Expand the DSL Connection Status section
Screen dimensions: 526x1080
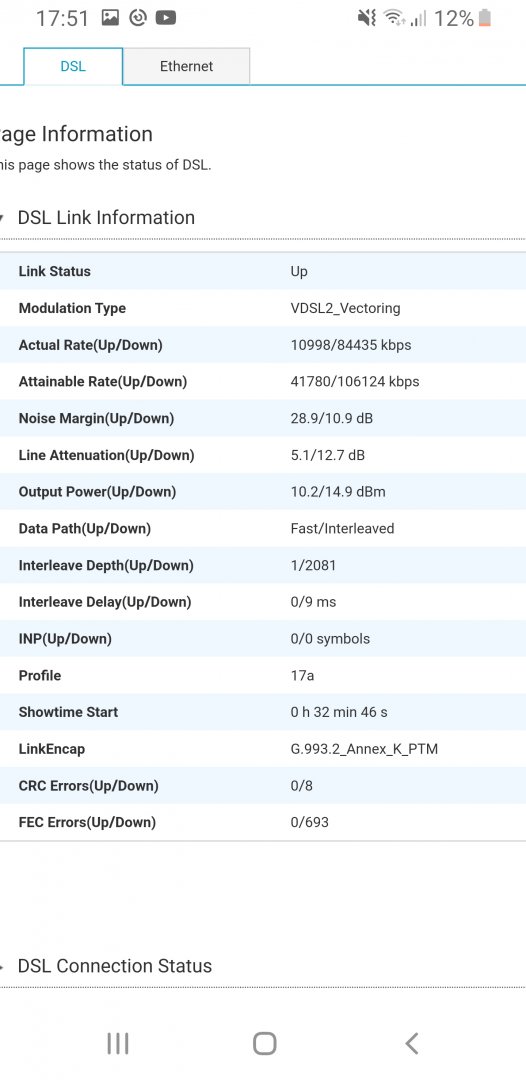[106, 966]
